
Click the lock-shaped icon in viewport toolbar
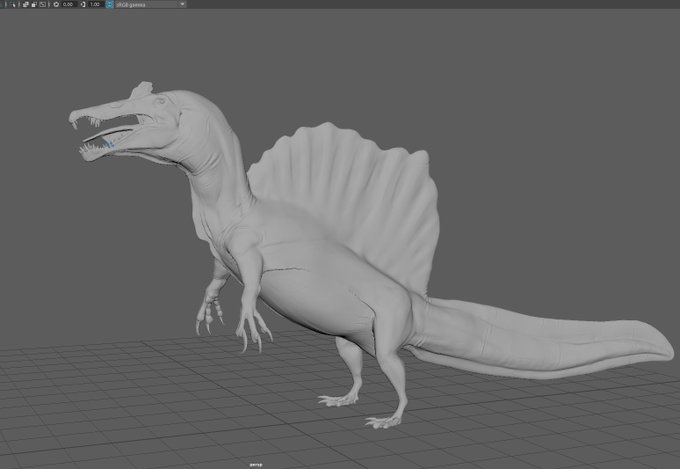34,4
